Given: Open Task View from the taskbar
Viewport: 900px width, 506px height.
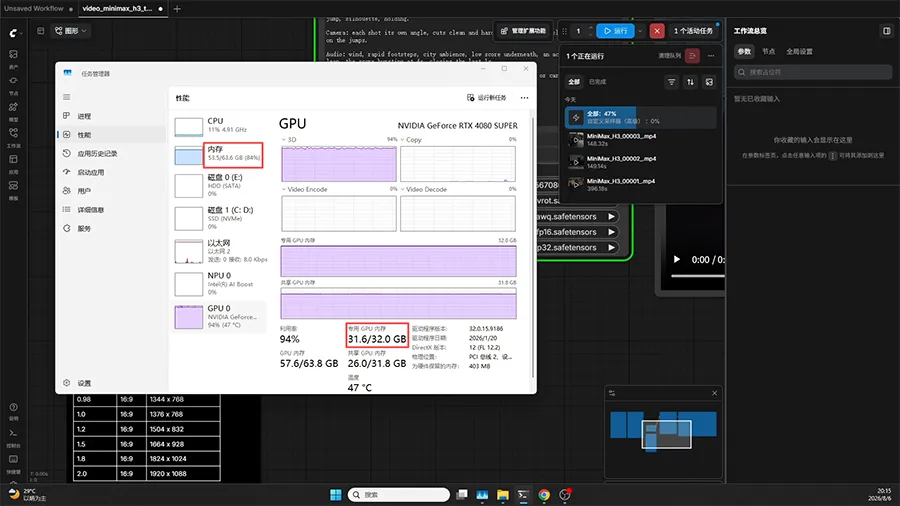Looking at the screenshot, I should (461, 495).
